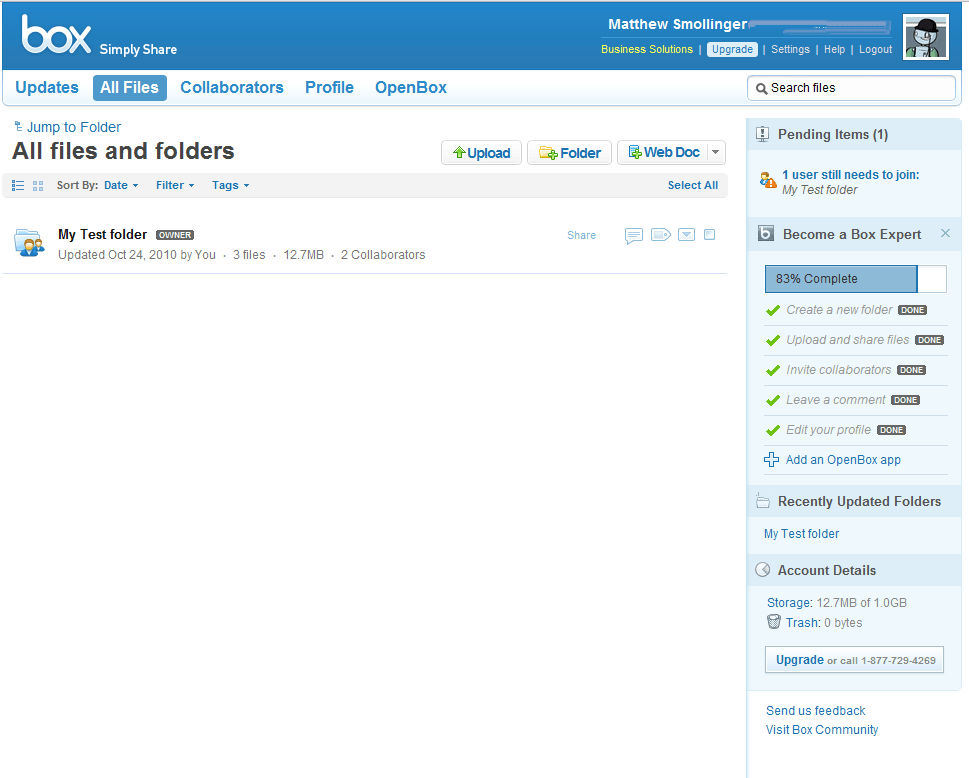Click the Account Details pie icon
The image size is (969, 778).
point(763,570)
